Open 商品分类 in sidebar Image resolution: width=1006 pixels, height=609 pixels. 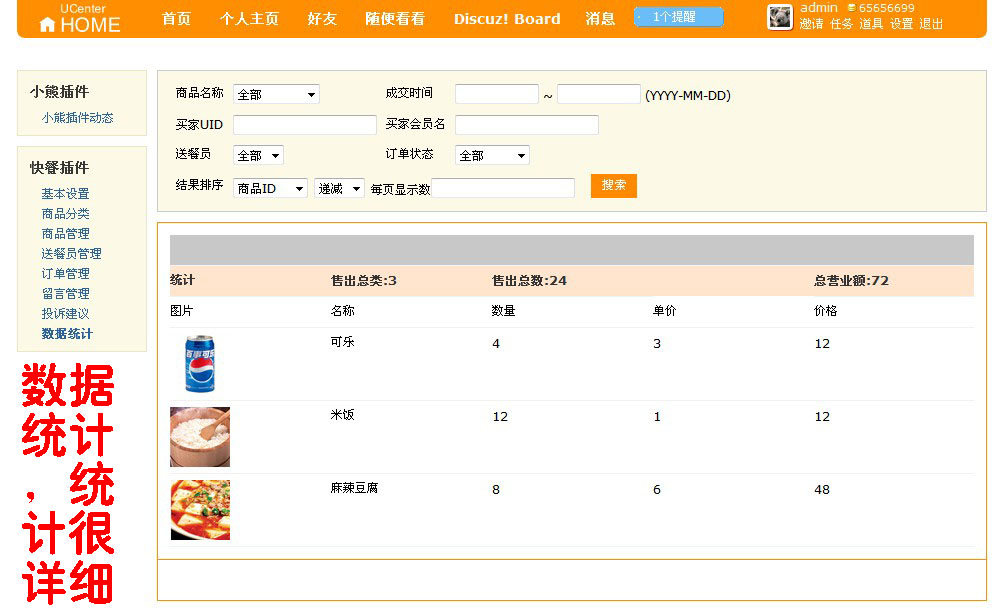(65, 213)
